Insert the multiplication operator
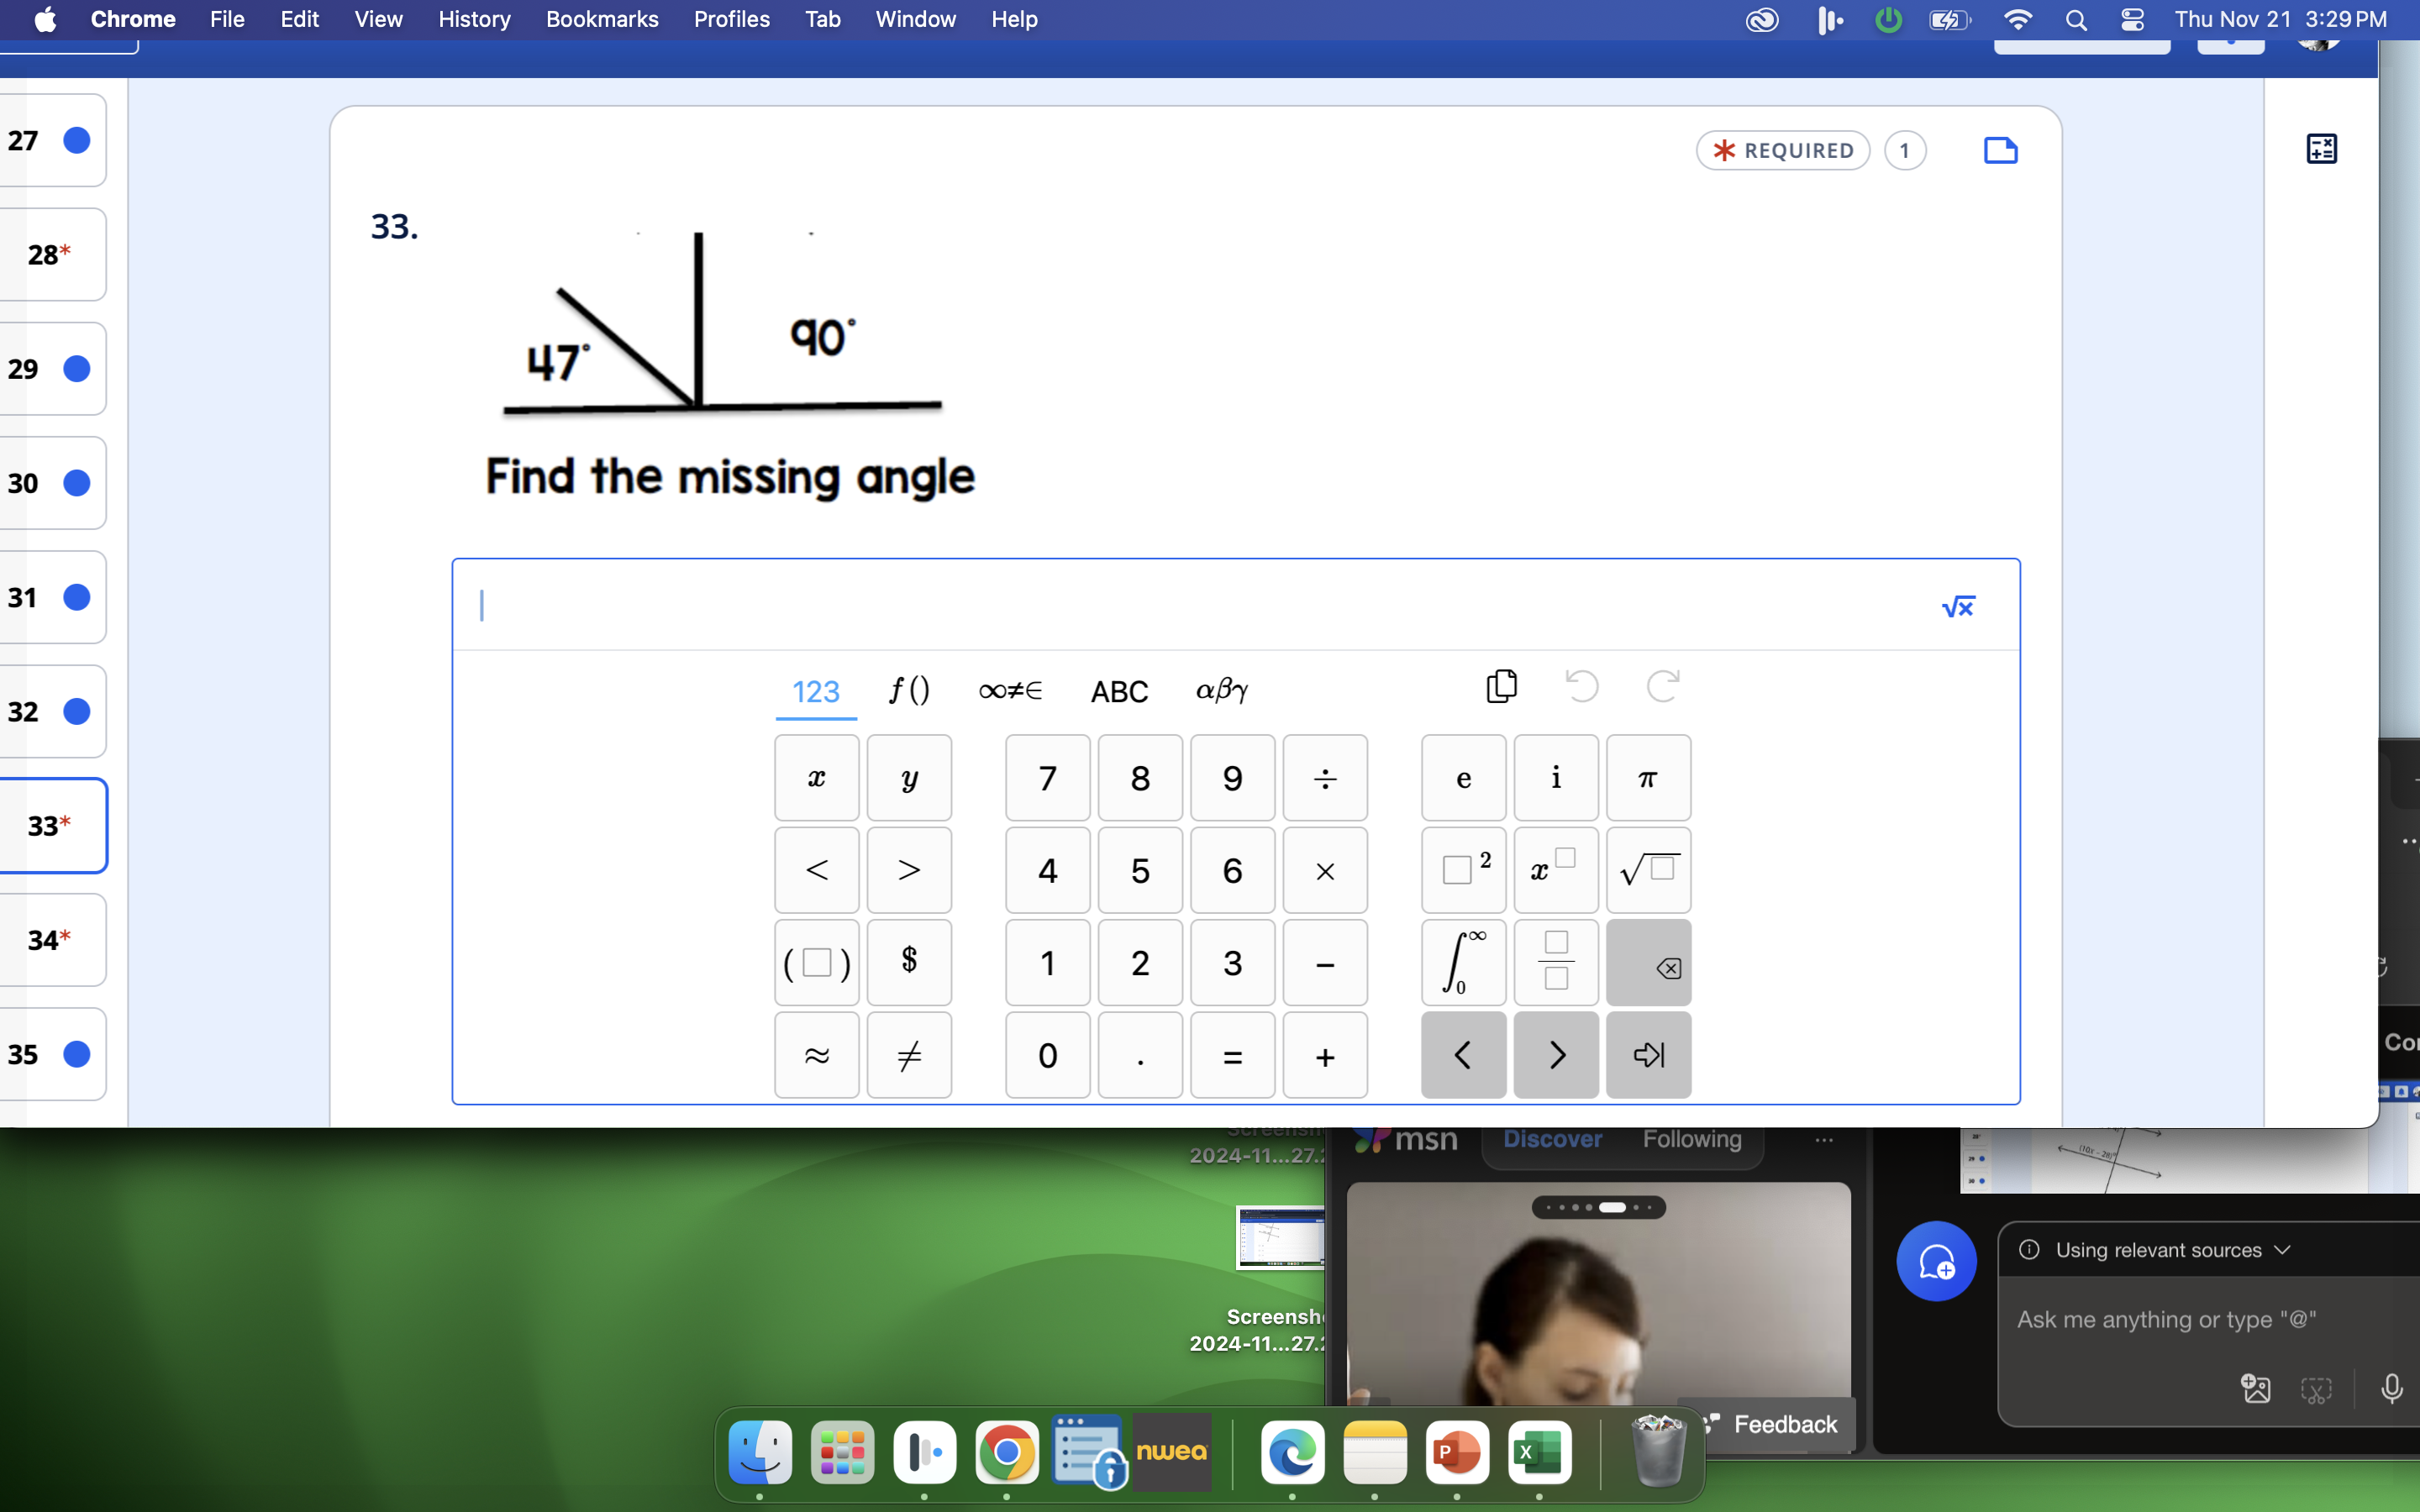Screen dimensions: 2420x1512 (1325, 870)
